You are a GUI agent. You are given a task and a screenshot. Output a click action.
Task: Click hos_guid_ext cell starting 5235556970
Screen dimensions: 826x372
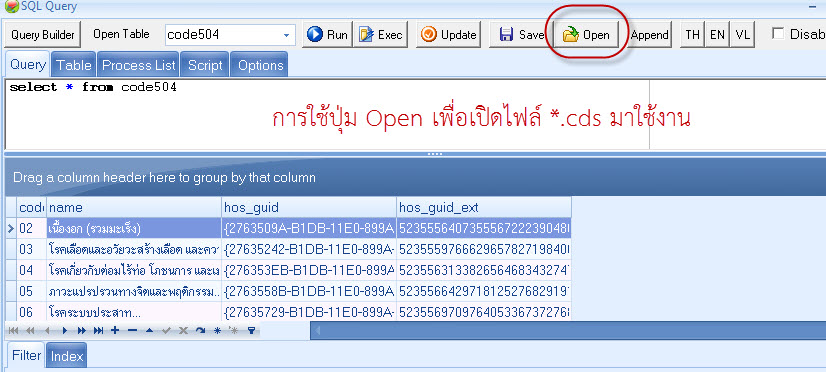[x=484, y=311]
